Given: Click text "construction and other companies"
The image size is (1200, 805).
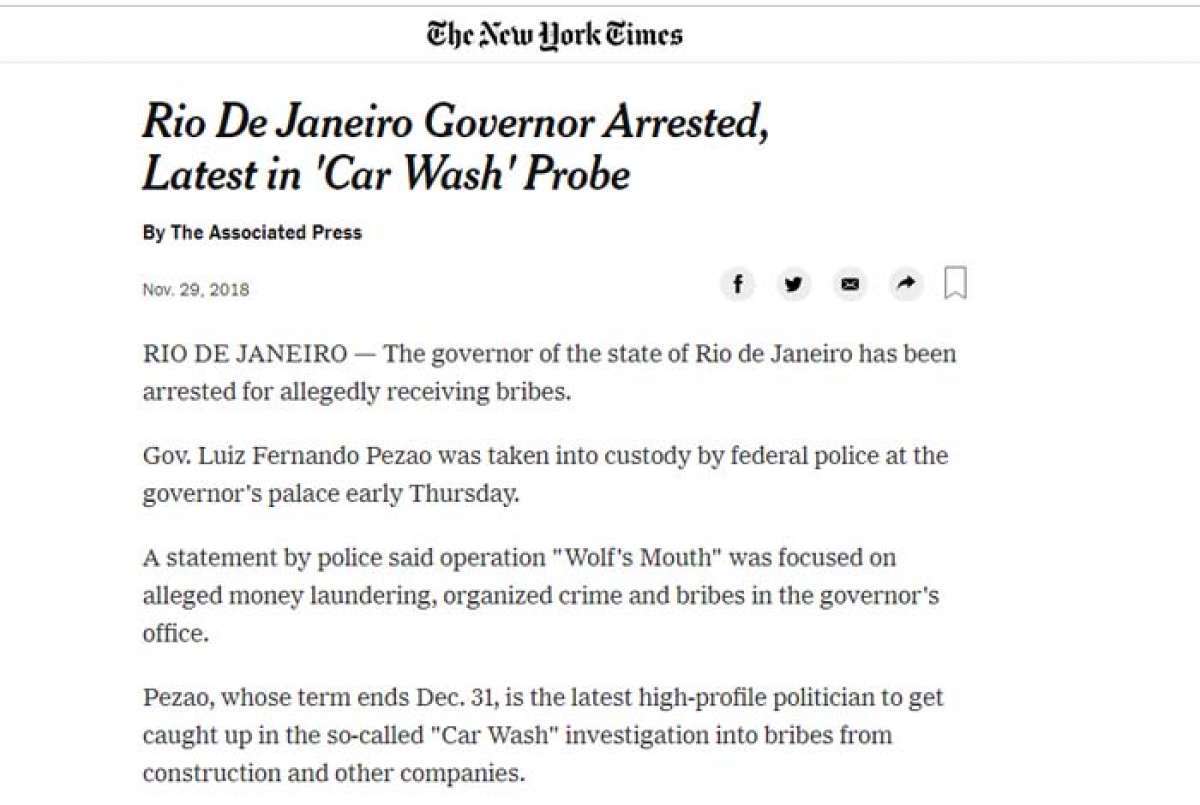Looking at the screenshot, I should [x=332, y=773].
